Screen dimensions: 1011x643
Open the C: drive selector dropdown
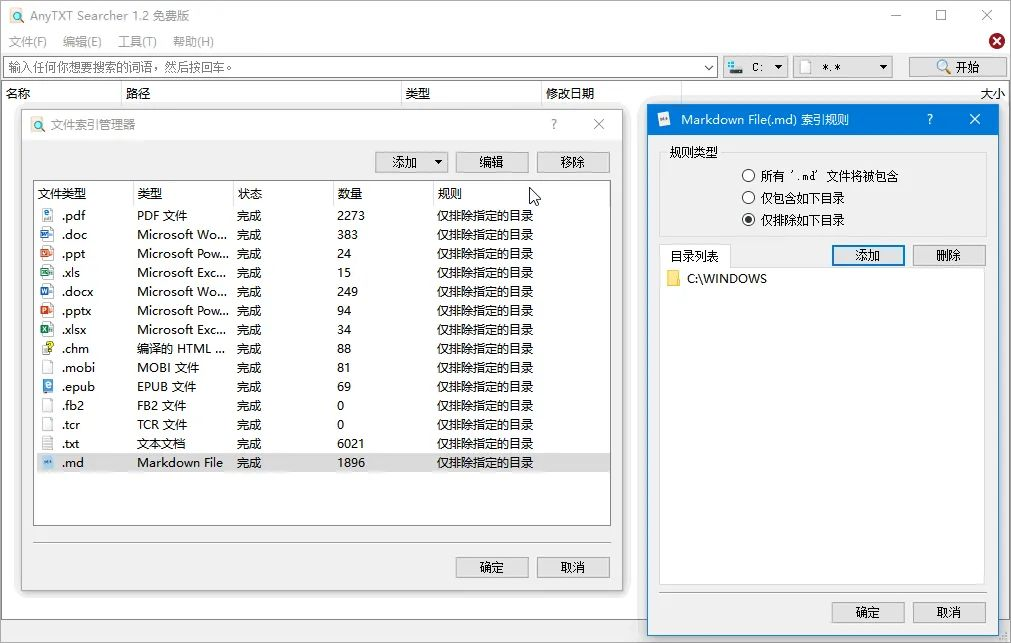point(778,67)
